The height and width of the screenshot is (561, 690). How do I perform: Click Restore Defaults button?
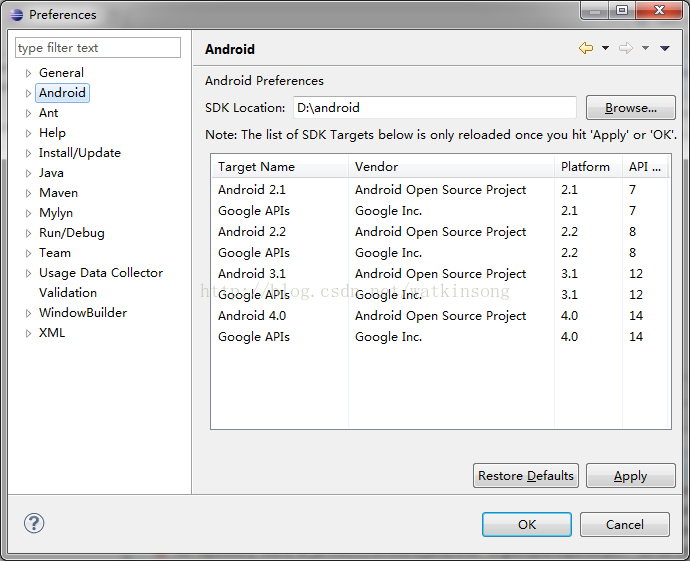pos(526,476)
